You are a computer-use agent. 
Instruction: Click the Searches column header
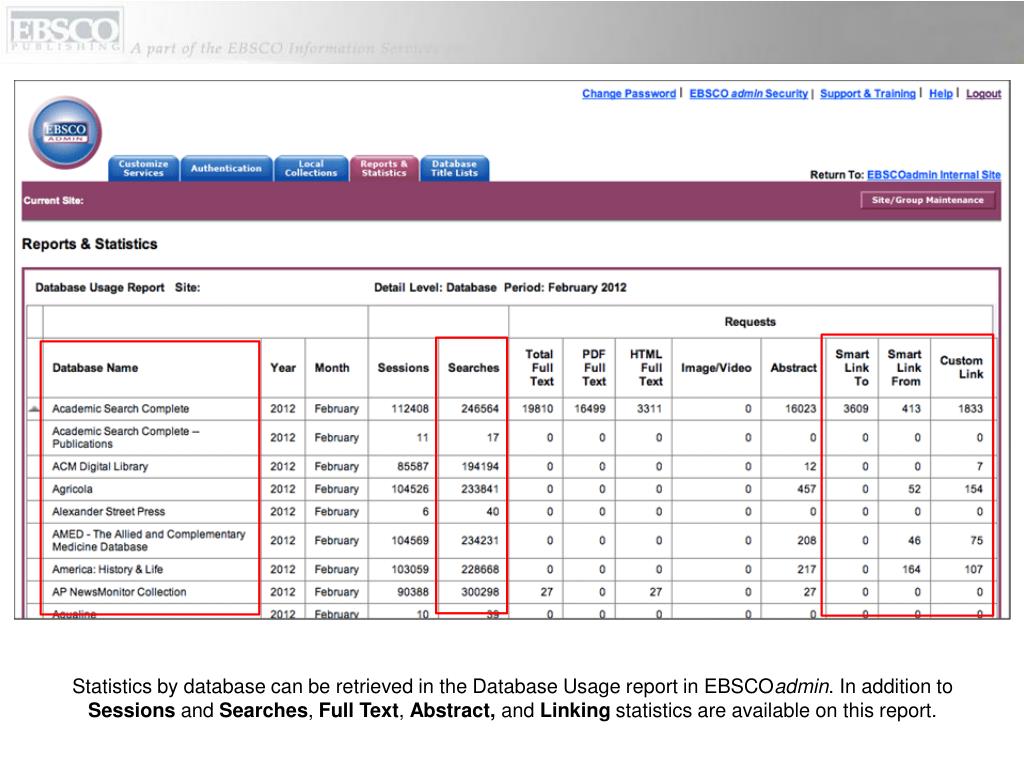(473, 368)
